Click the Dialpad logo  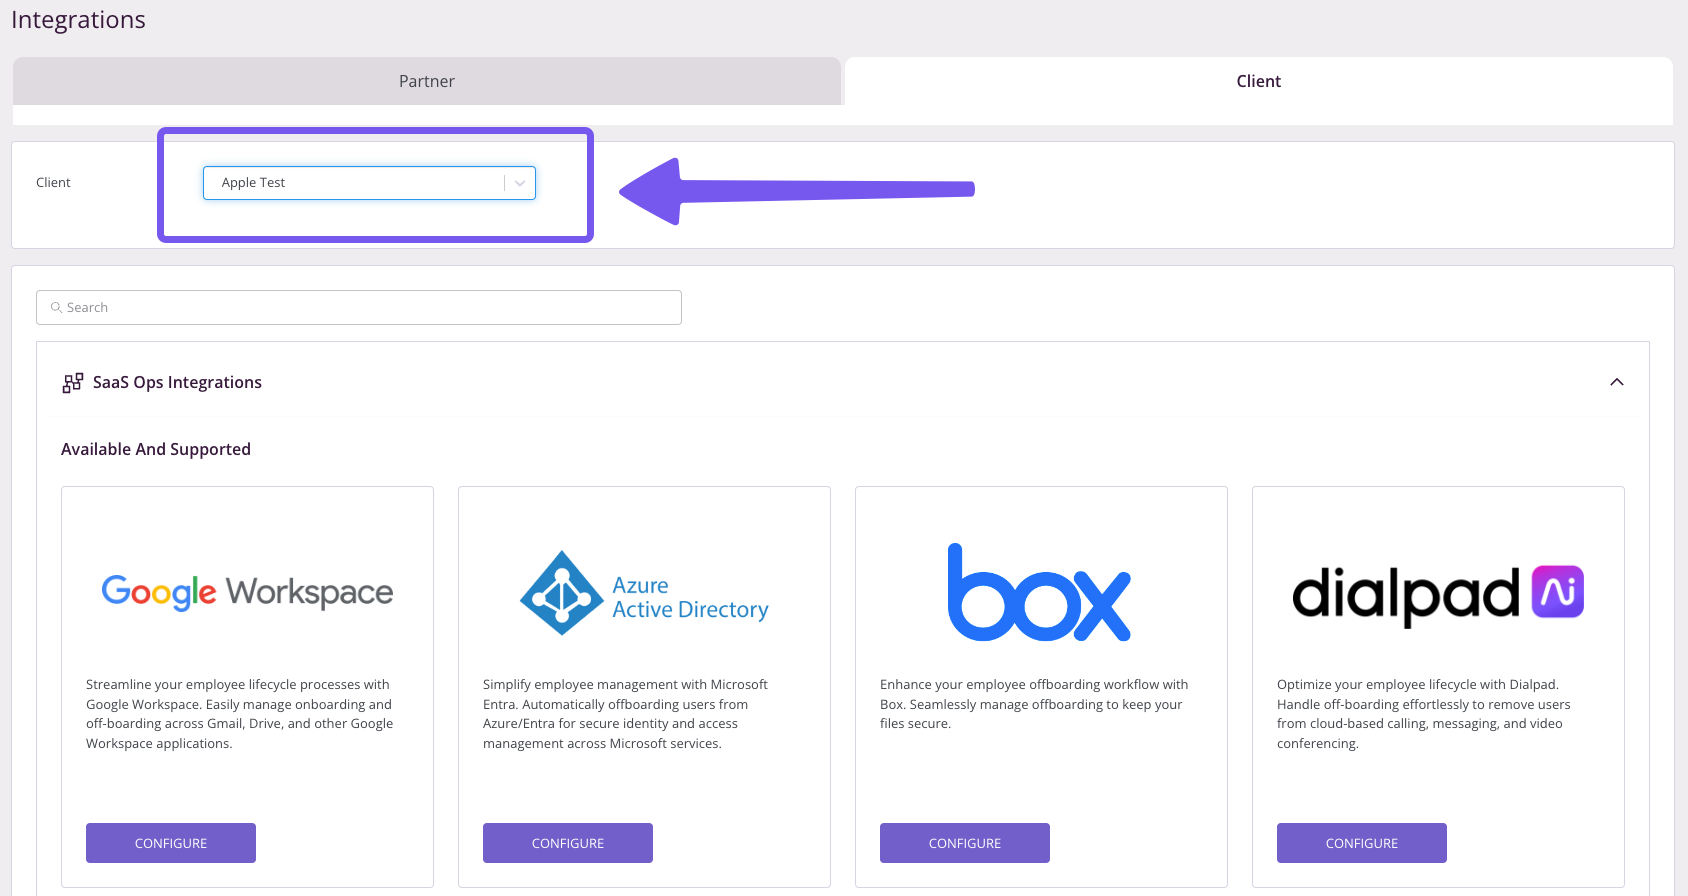[x=1438, y=595]
